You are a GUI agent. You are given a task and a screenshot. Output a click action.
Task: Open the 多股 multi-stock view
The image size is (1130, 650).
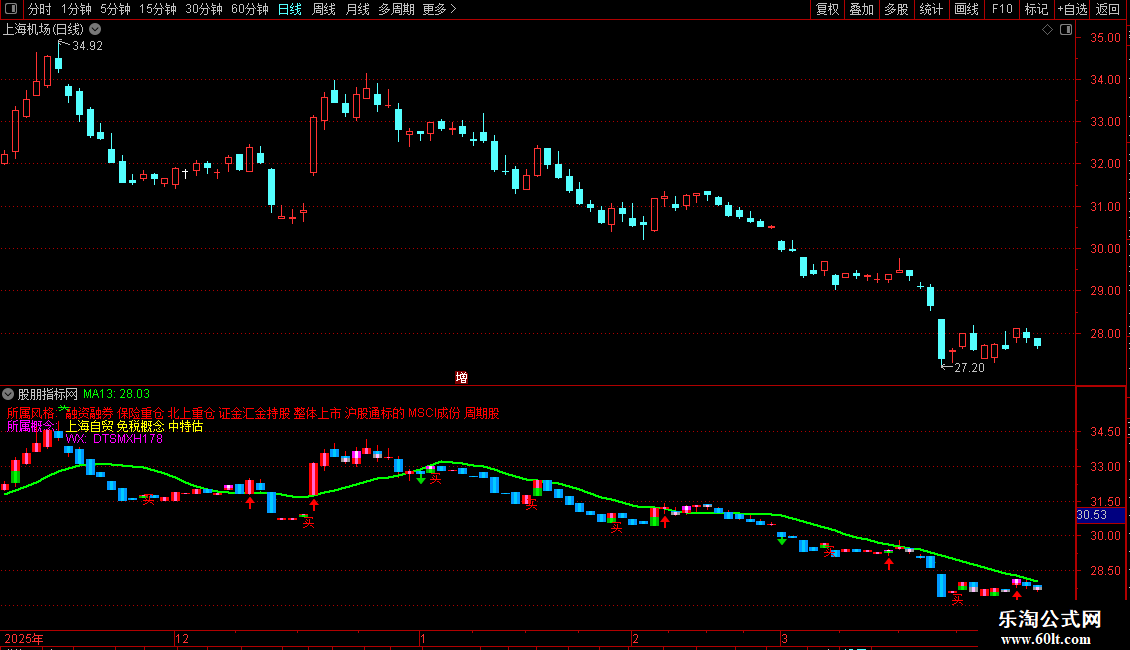point(896,9)
